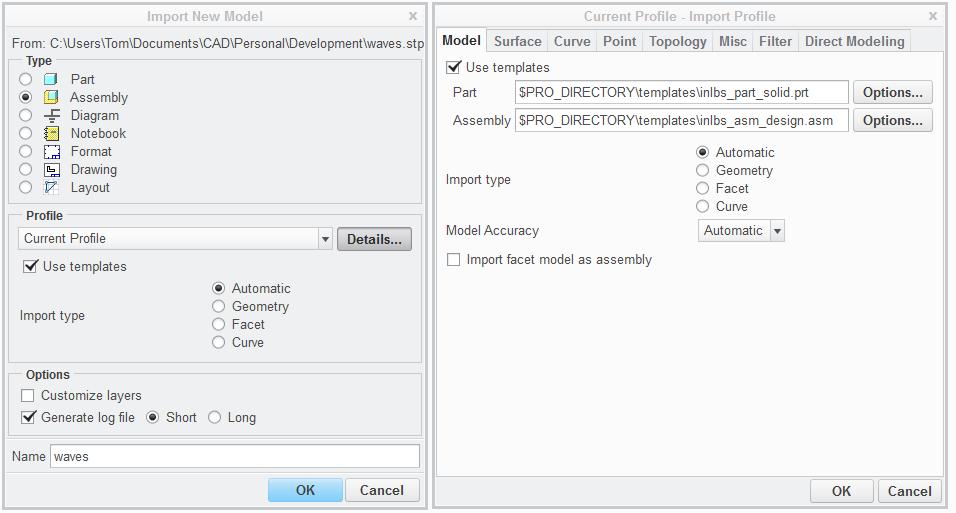Enable Import facet model as assembly
This screenshot has width=956, height=513.
[454, 260]
